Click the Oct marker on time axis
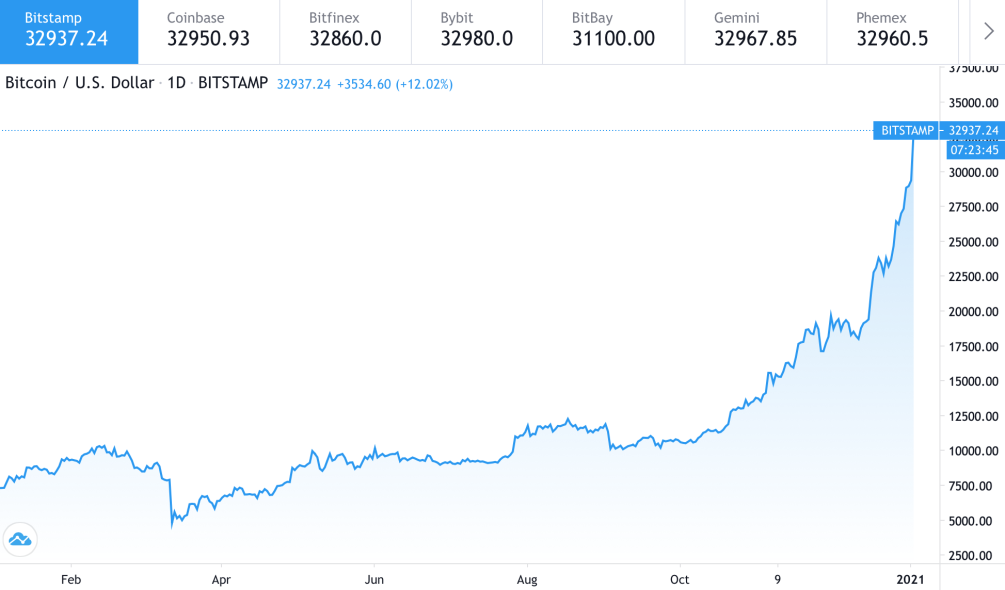This screenshot has width=1005, height=590. [679, 579]
